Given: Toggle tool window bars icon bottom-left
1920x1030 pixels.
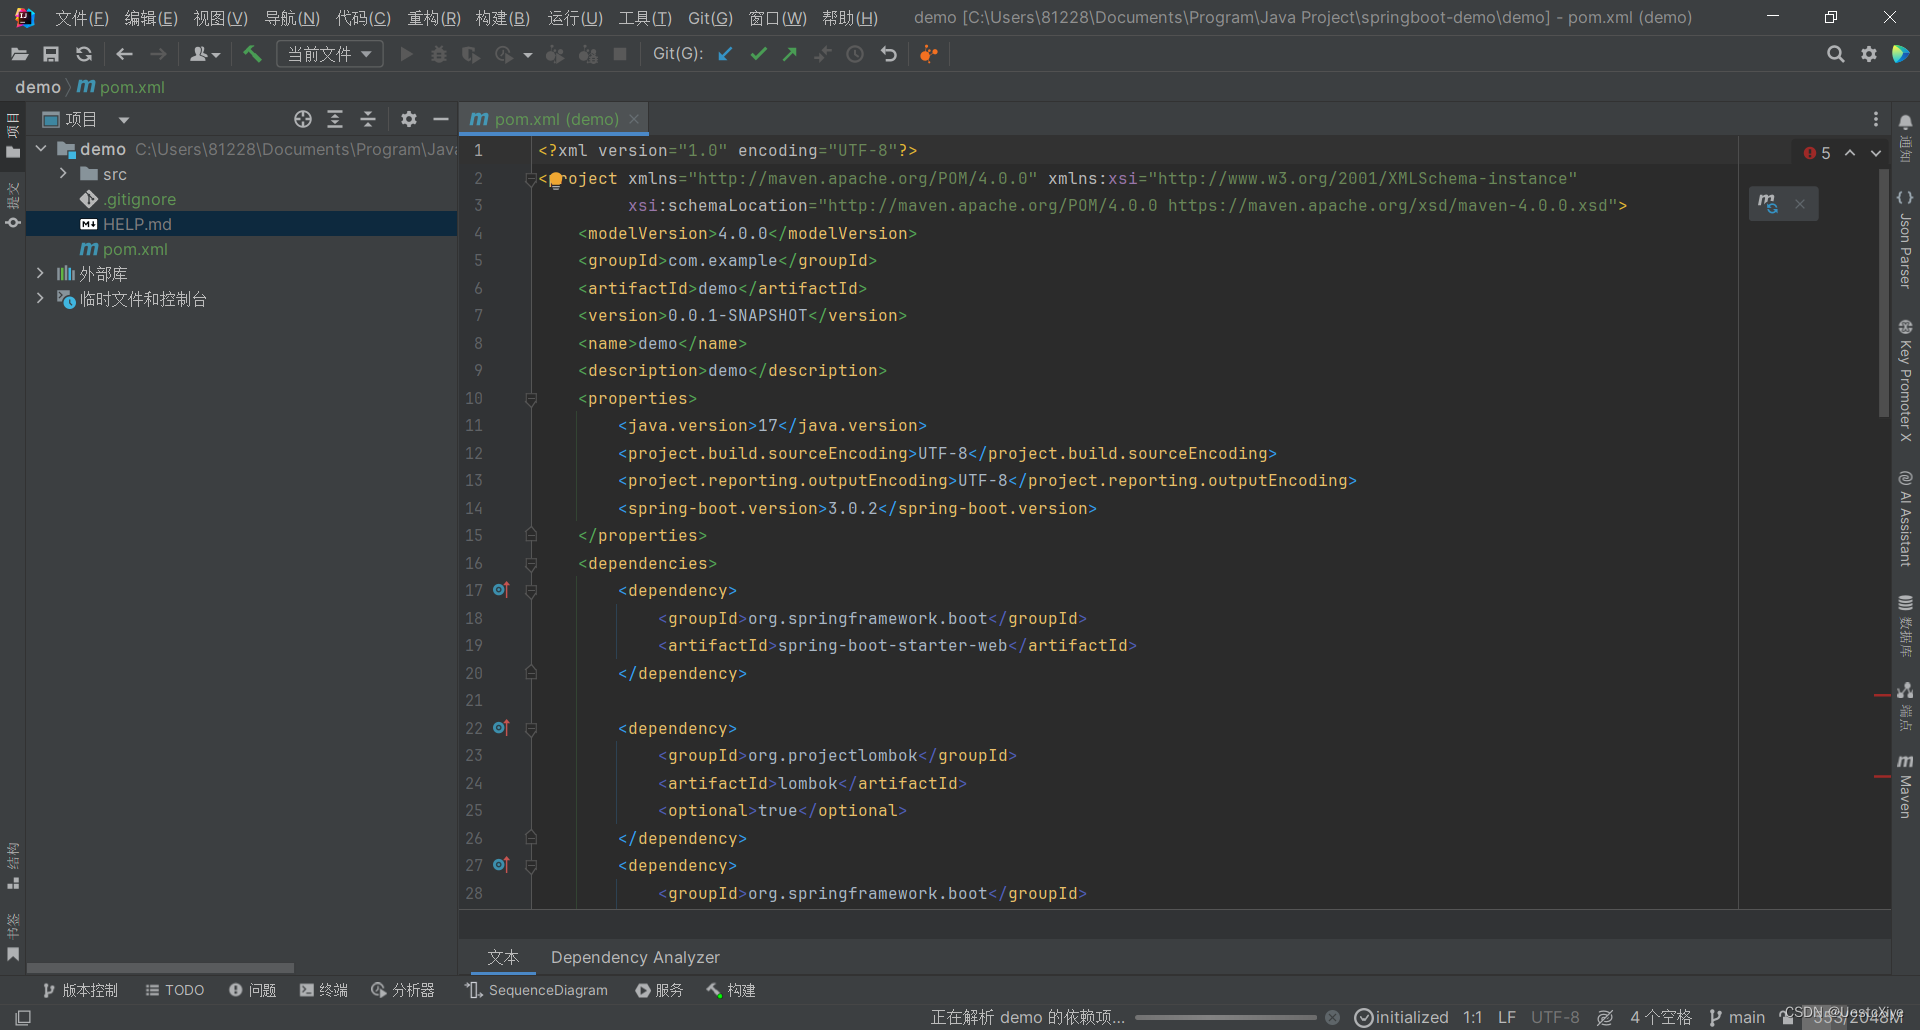Looking at the screenshot, I should 23,1017.
